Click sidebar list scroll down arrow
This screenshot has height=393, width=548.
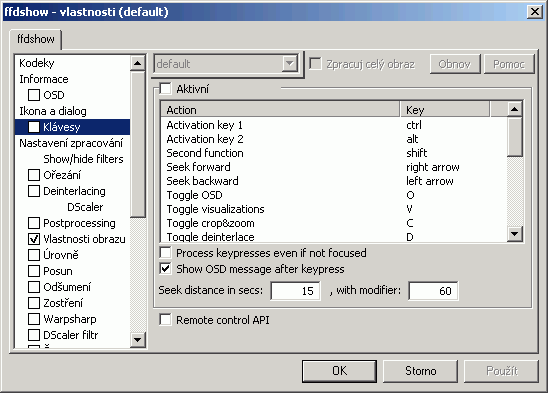[138, 340]
